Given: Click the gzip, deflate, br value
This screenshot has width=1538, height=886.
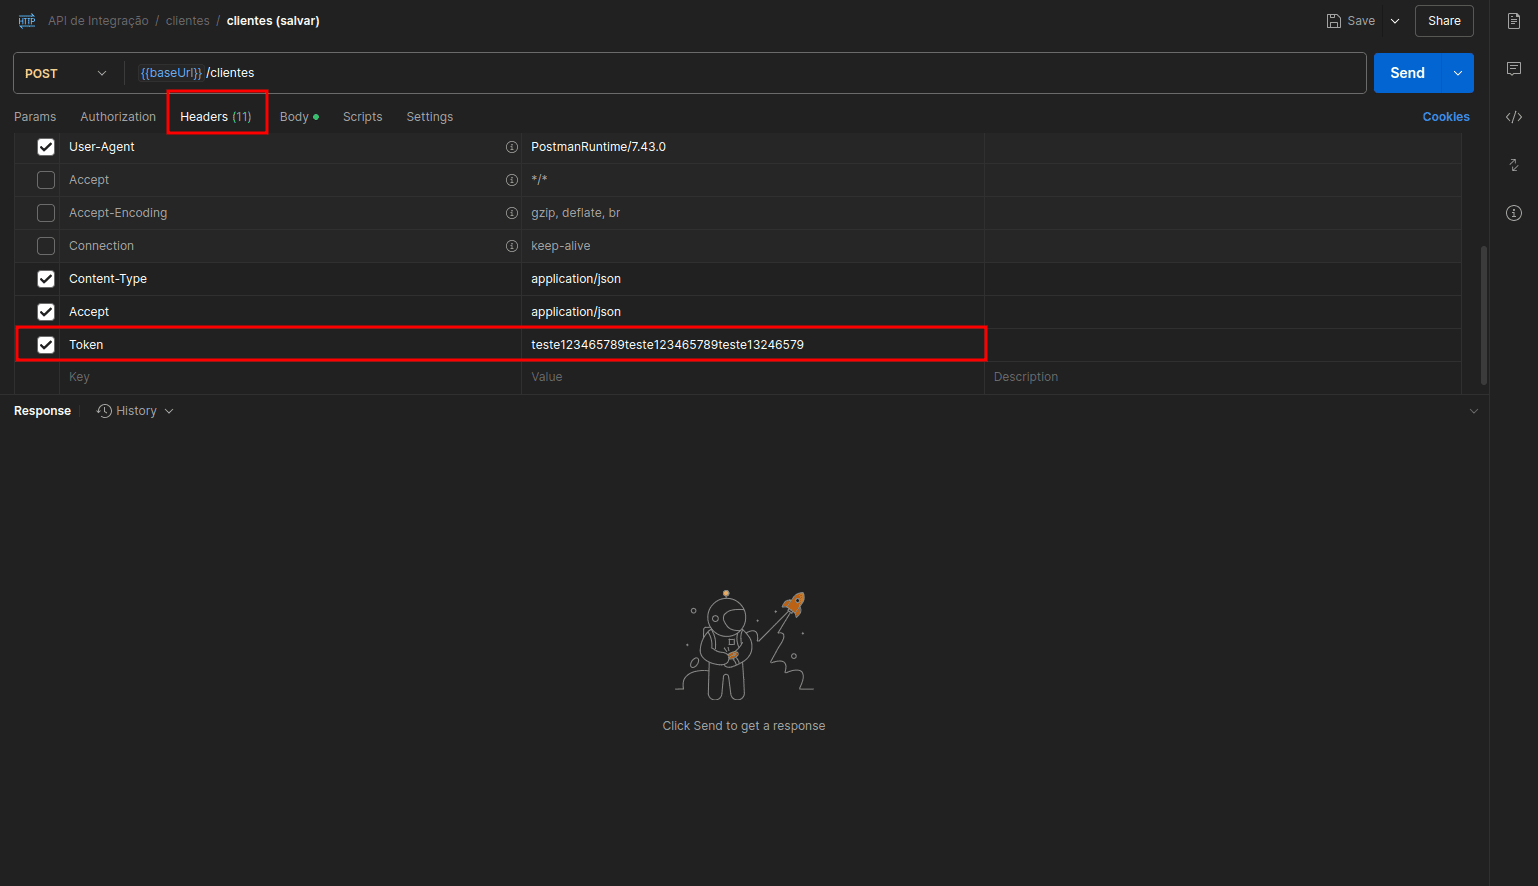Looking at the screenshot, I should [753, 213].
